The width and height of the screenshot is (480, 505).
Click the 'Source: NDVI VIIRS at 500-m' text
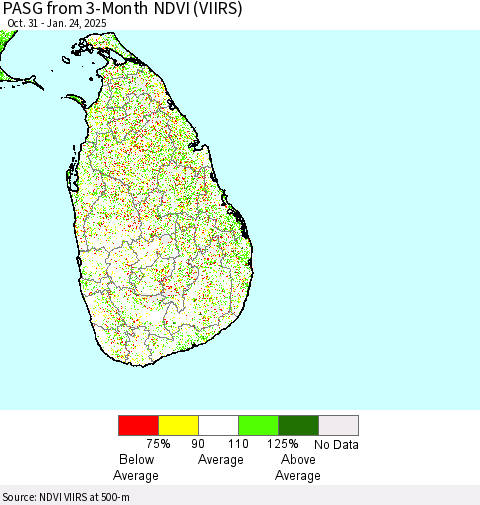tap(66, 497)
